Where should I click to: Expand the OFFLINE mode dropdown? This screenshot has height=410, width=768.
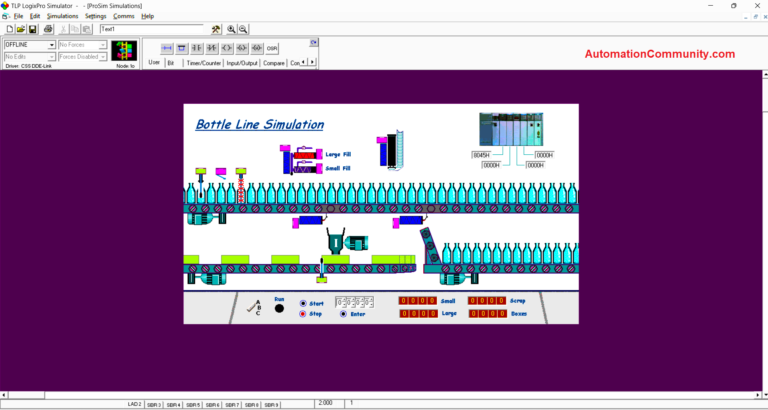[x=52, y=45]
